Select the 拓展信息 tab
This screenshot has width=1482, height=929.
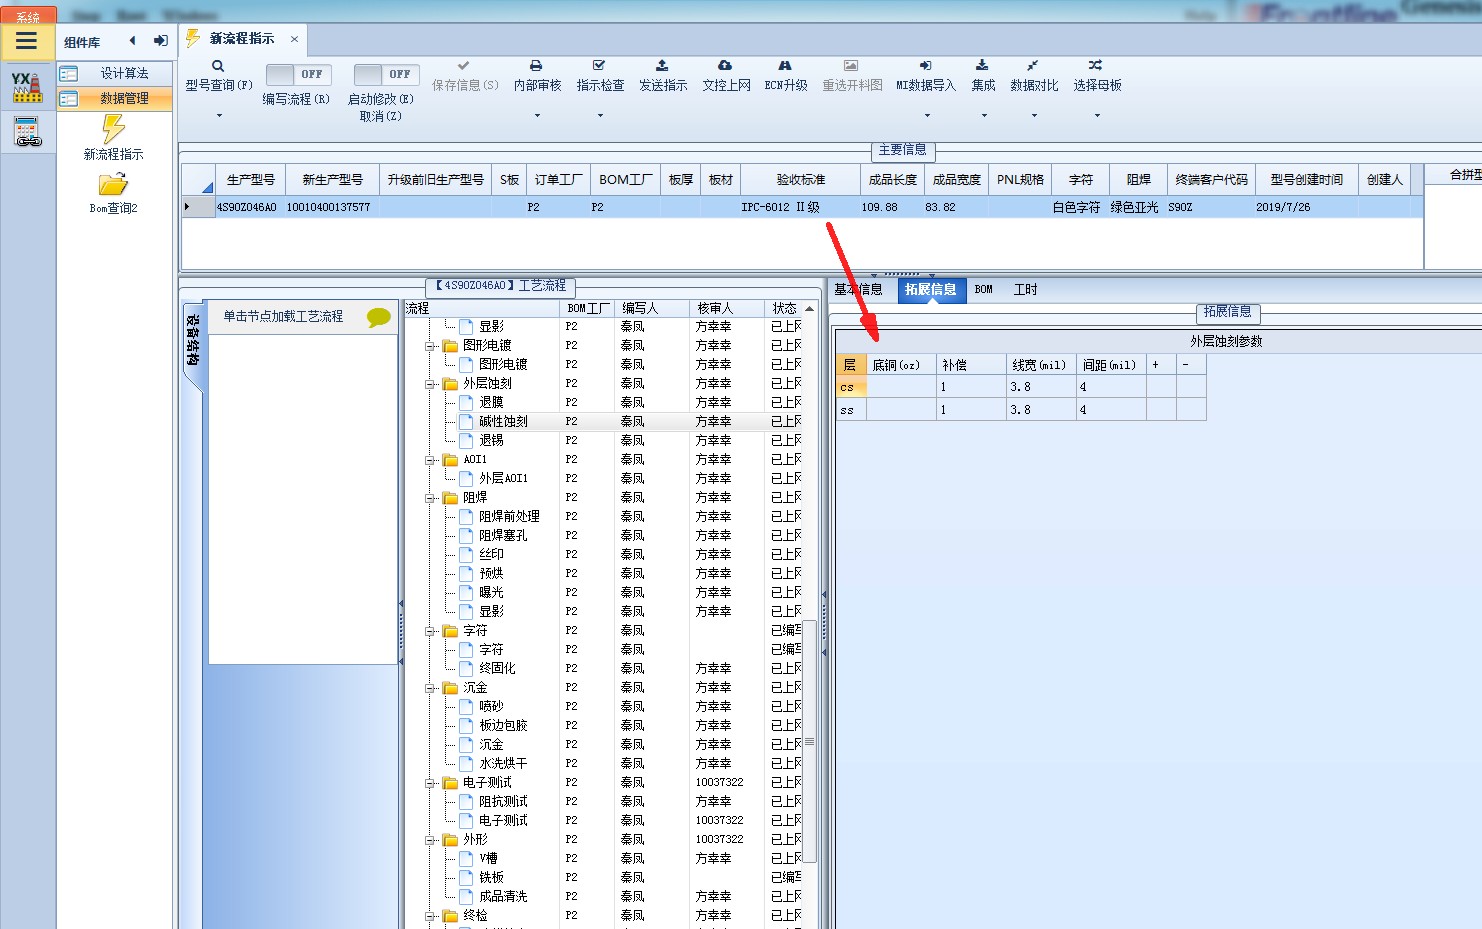(x=930, y=290)
